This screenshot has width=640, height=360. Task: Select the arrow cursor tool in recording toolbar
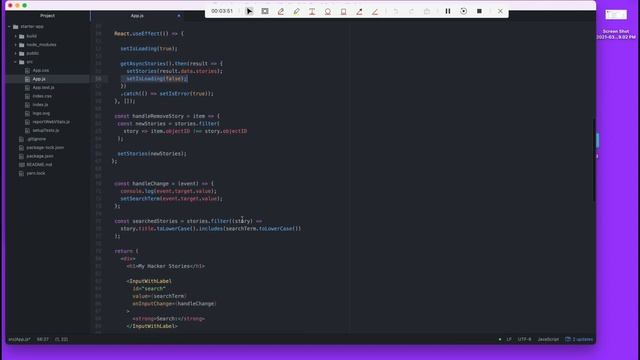click(249, 11)
